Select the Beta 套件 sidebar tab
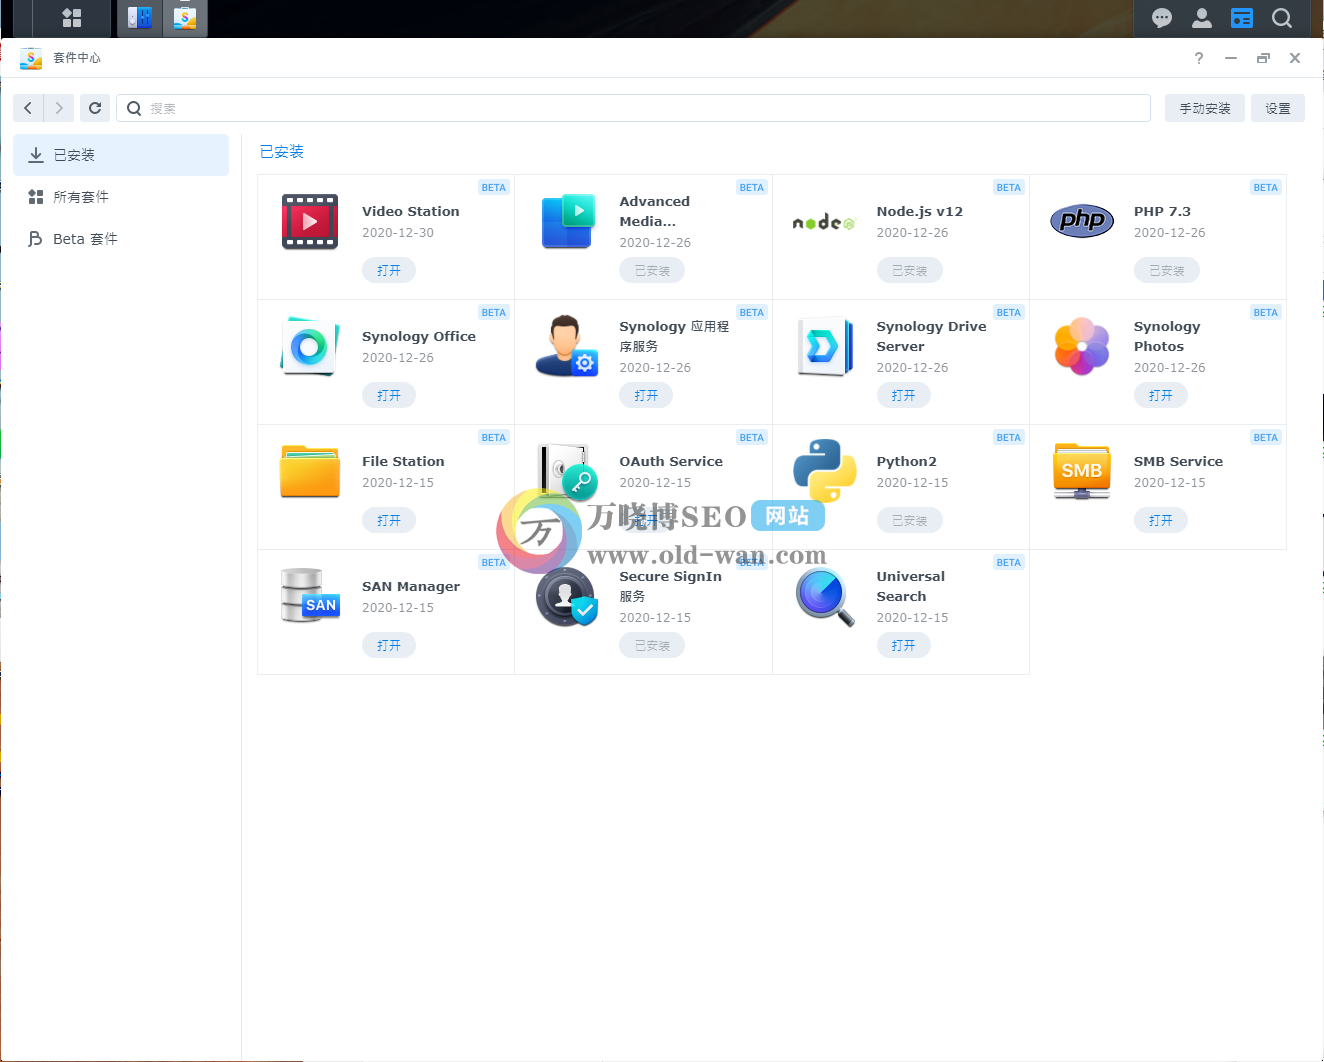 121,239
